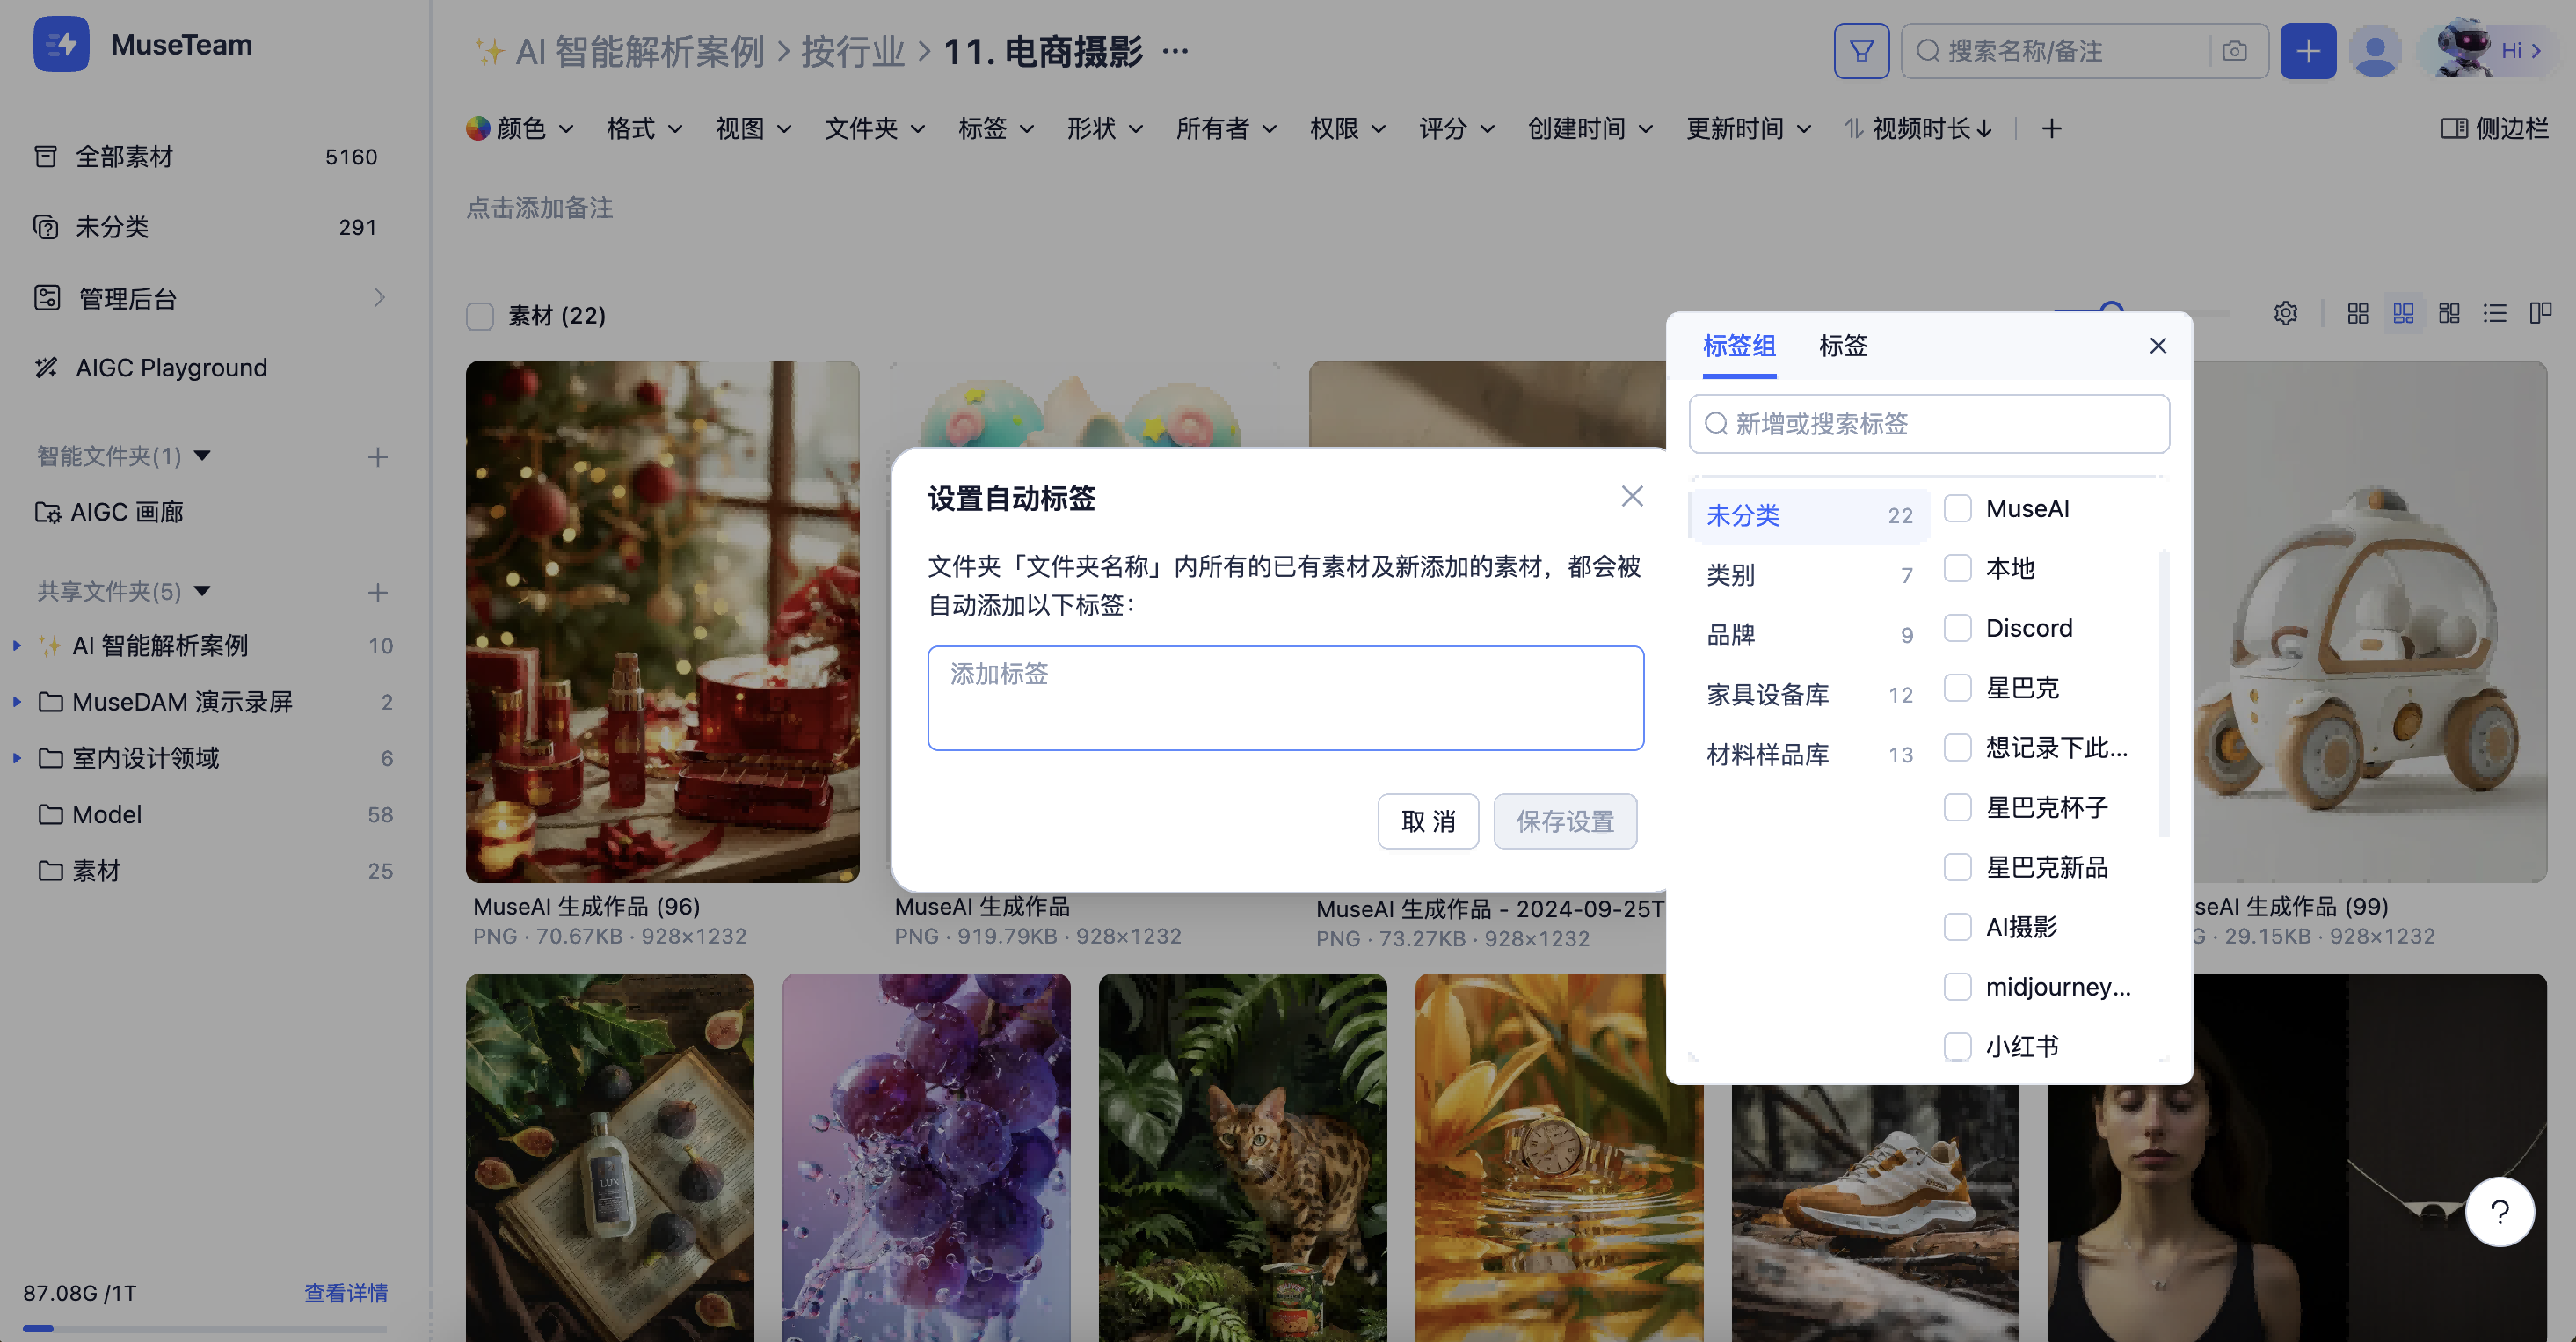Open the 创建时间 filter dropdown
Viewport: 2576px width, 1342px height.
1589,128
